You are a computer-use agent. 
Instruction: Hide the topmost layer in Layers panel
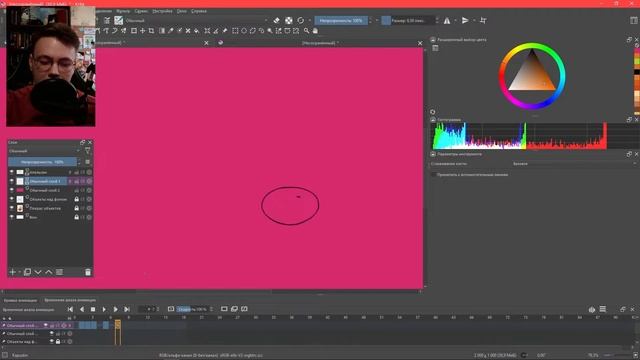tap(11, 172)
